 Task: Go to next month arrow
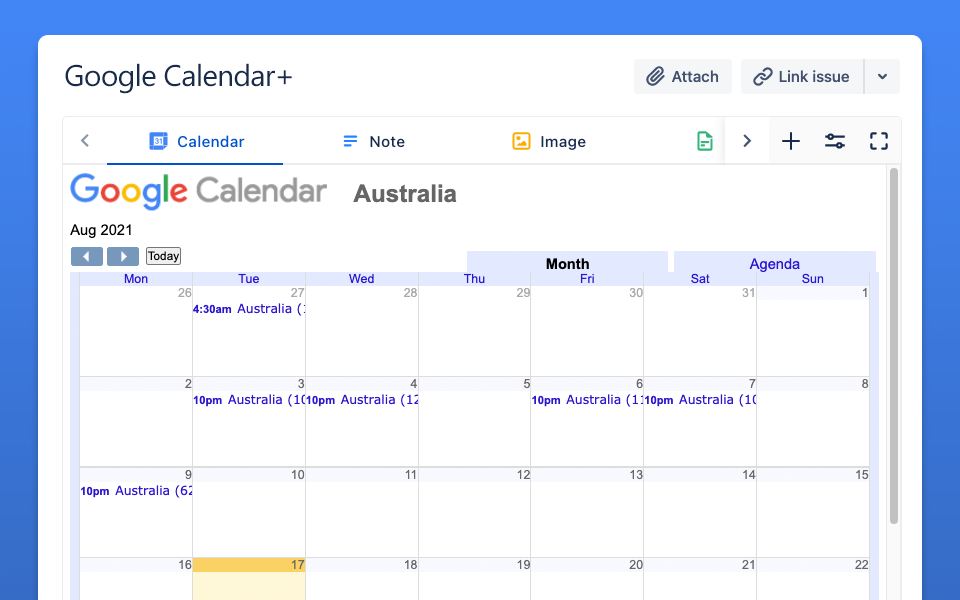coord(122,256)
